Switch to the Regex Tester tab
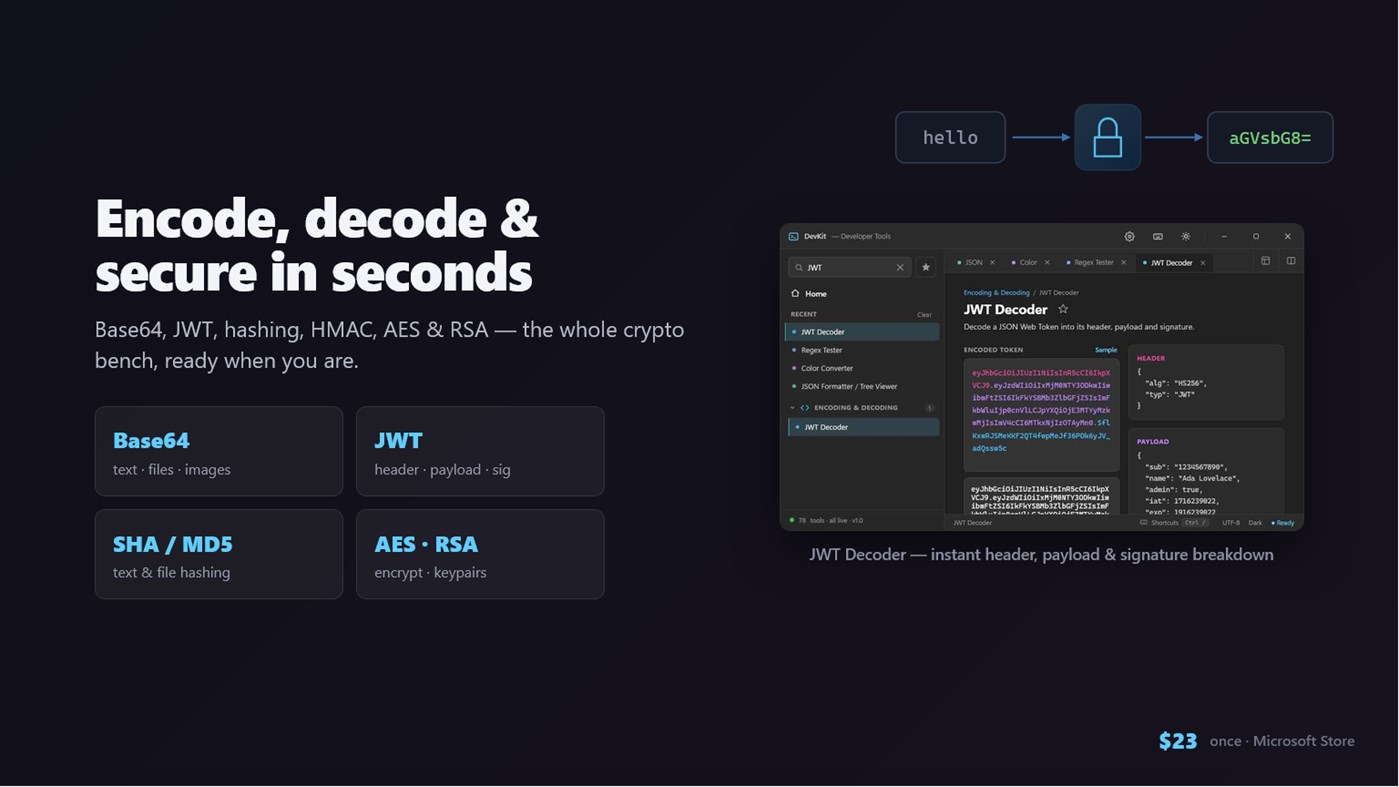 click(1094, 263)
